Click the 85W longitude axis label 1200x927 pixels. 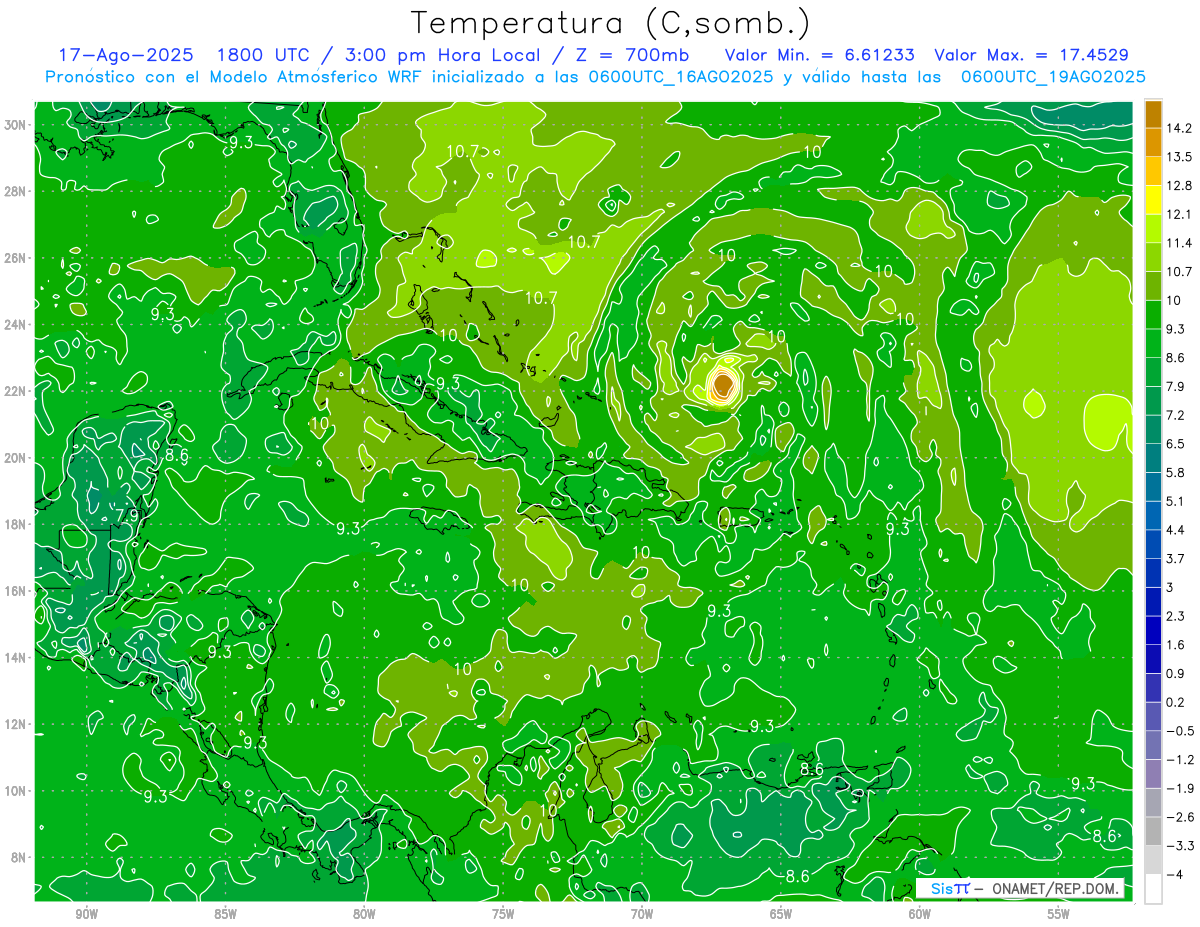pos(225,914)
